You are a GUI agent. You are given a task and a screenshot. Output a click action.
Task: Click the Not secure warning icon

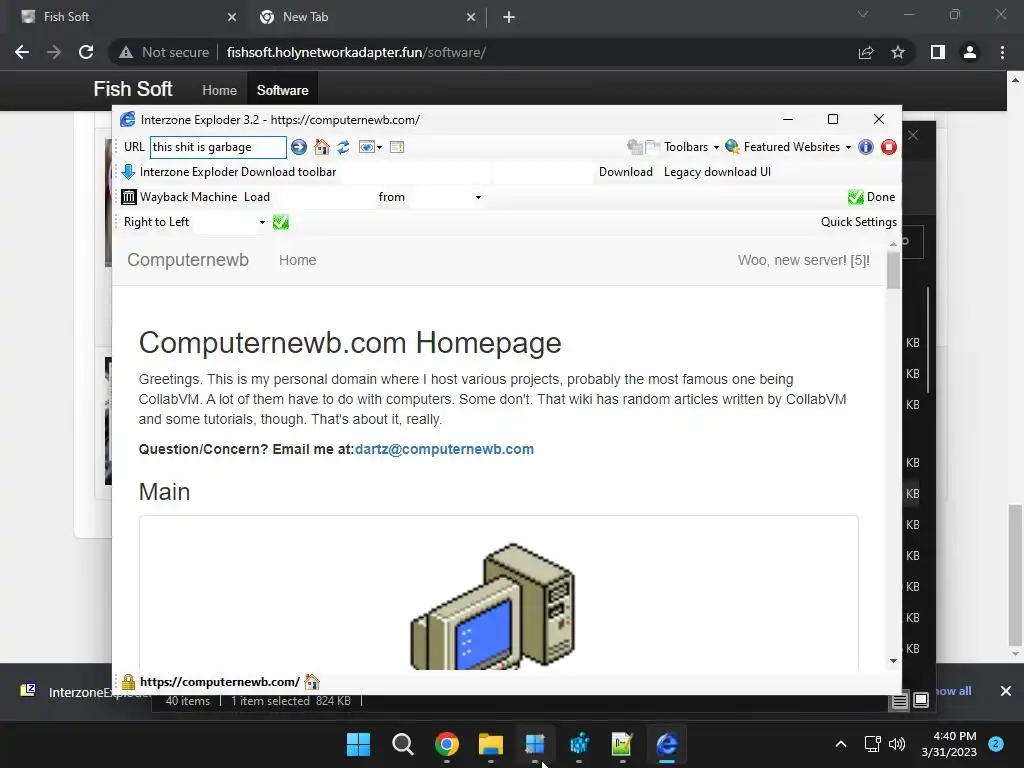tap(126, 52)
